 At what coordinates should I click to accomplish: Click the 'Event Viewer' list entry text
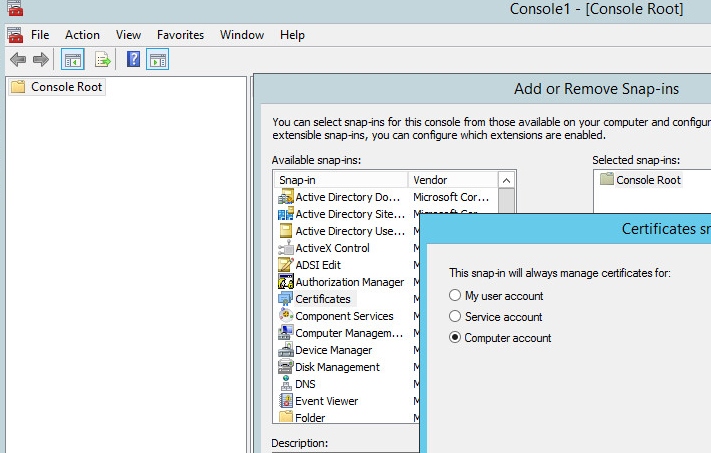(326, 401)
